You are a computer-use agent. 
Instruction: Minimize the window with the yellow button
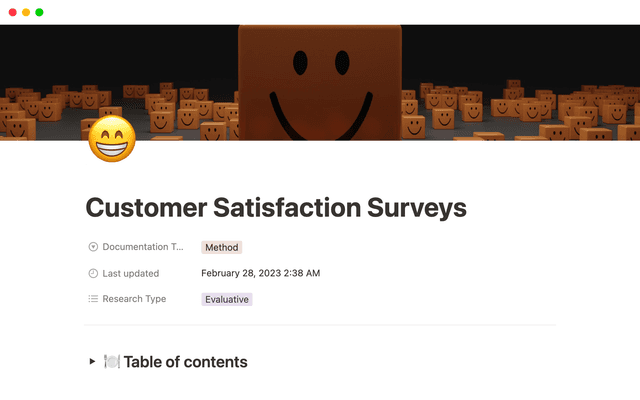tap(25, 12)
